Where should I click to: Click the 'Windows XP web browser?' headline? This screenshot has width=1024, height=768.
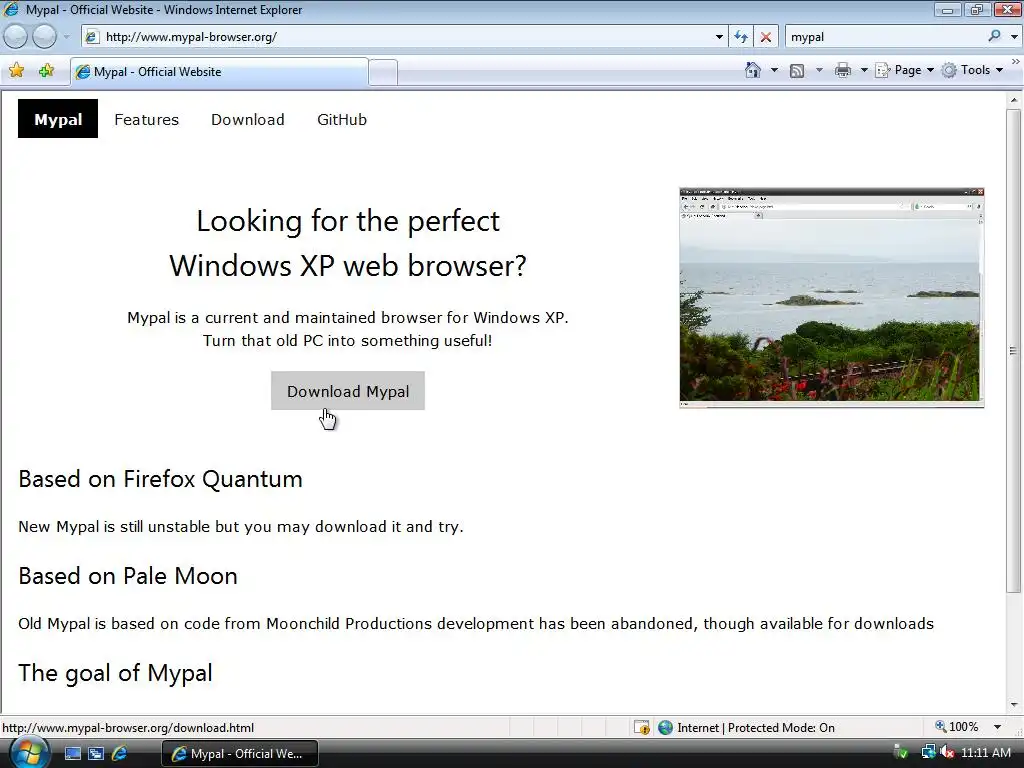(348, 266)
